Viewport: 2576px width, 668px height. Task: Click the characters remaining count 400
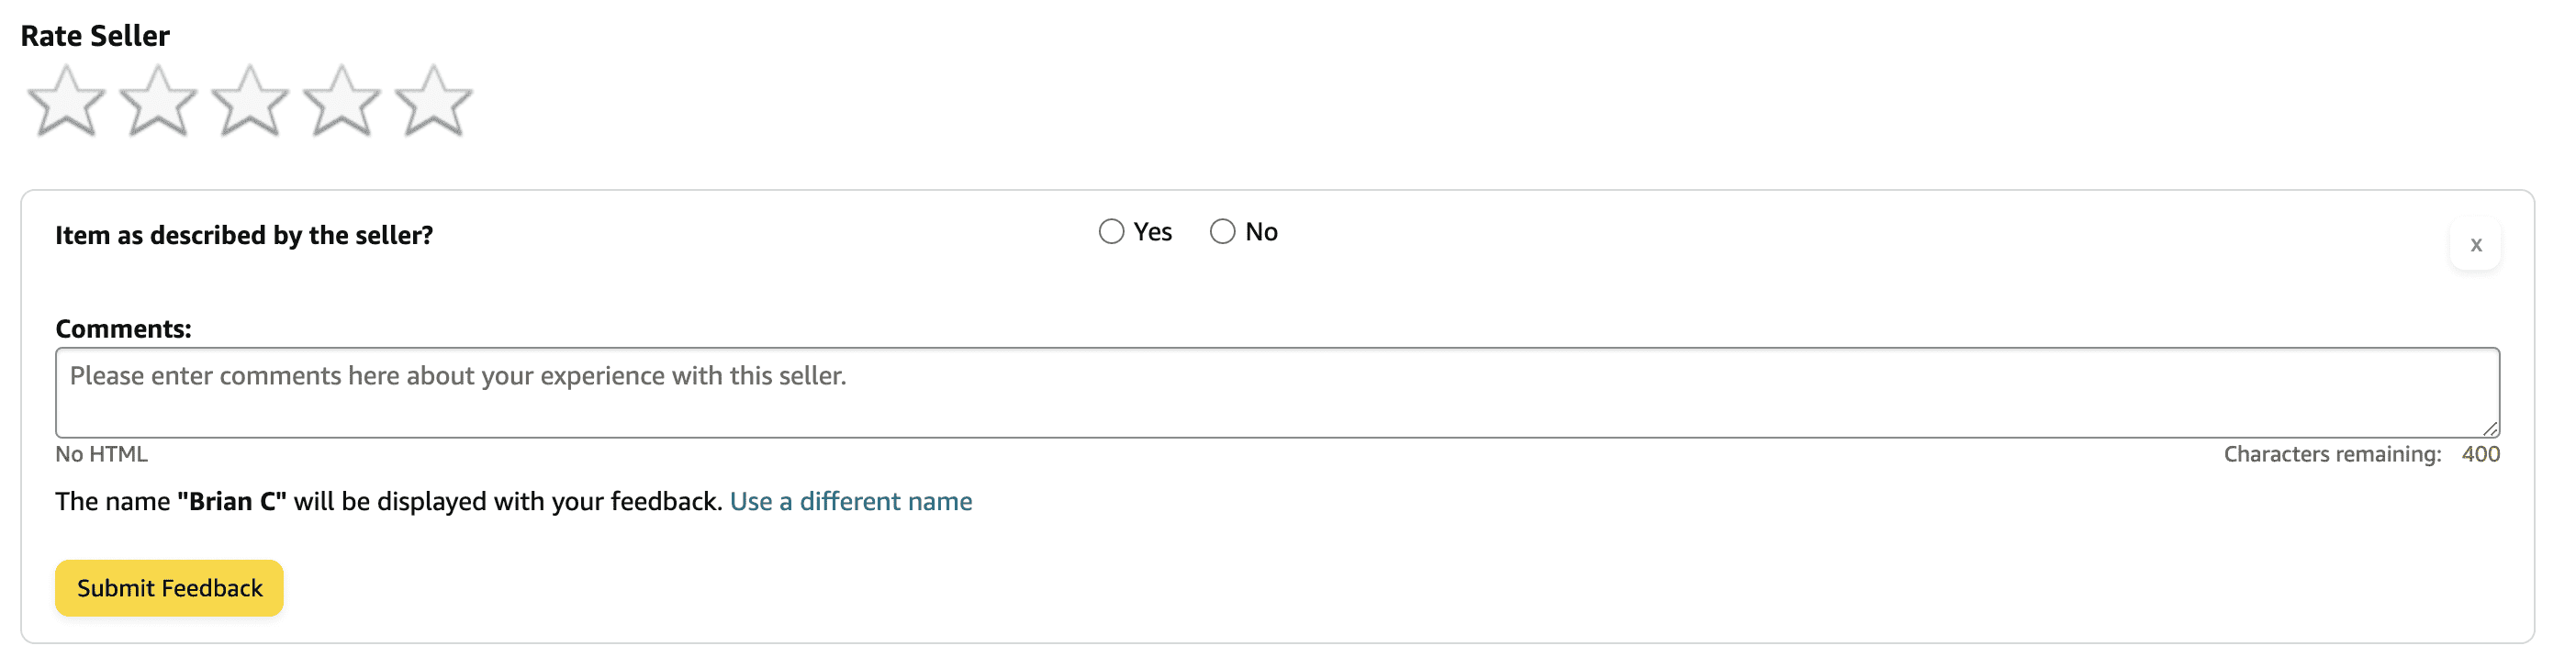pyautogui.click(x=2480, y=454)
